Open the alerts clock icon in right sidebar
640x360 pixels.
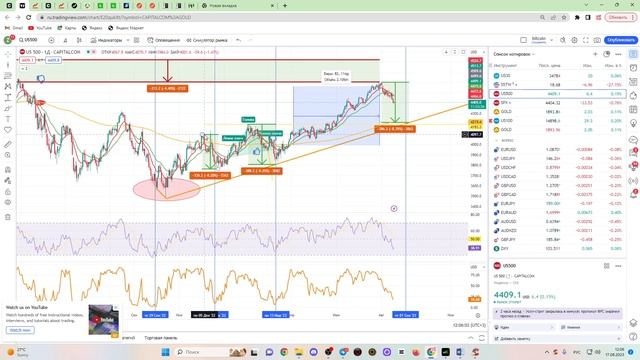pyautogui.click(x=633, y=68)
